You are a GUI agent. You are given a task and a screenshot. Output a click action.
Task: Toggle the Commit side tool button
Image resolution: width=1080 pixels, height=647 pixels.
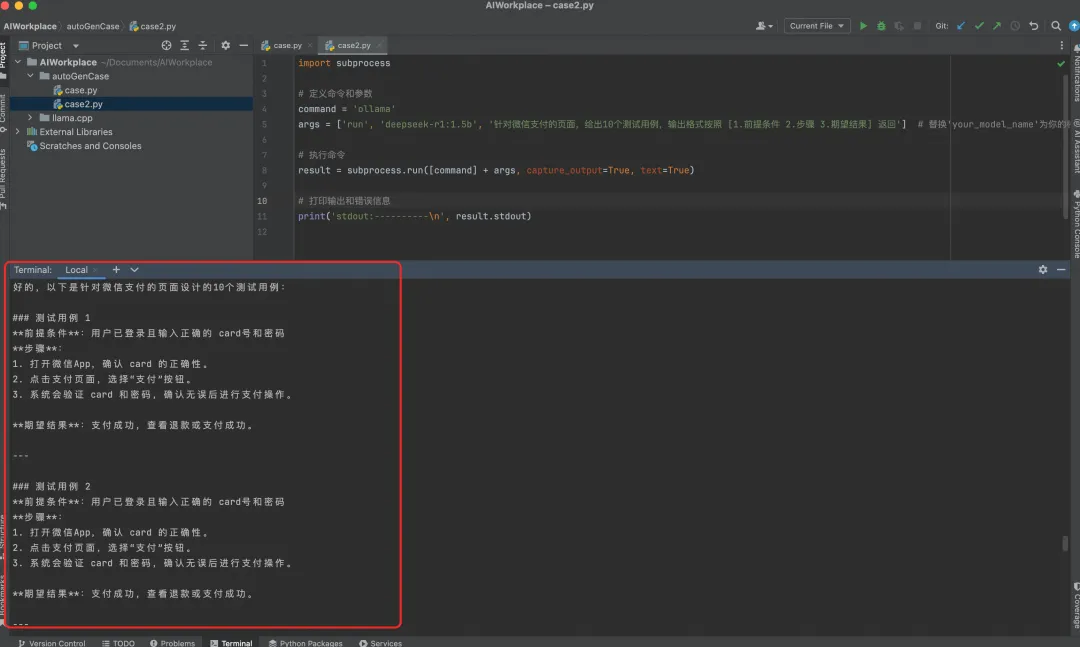tap(4, 112)
